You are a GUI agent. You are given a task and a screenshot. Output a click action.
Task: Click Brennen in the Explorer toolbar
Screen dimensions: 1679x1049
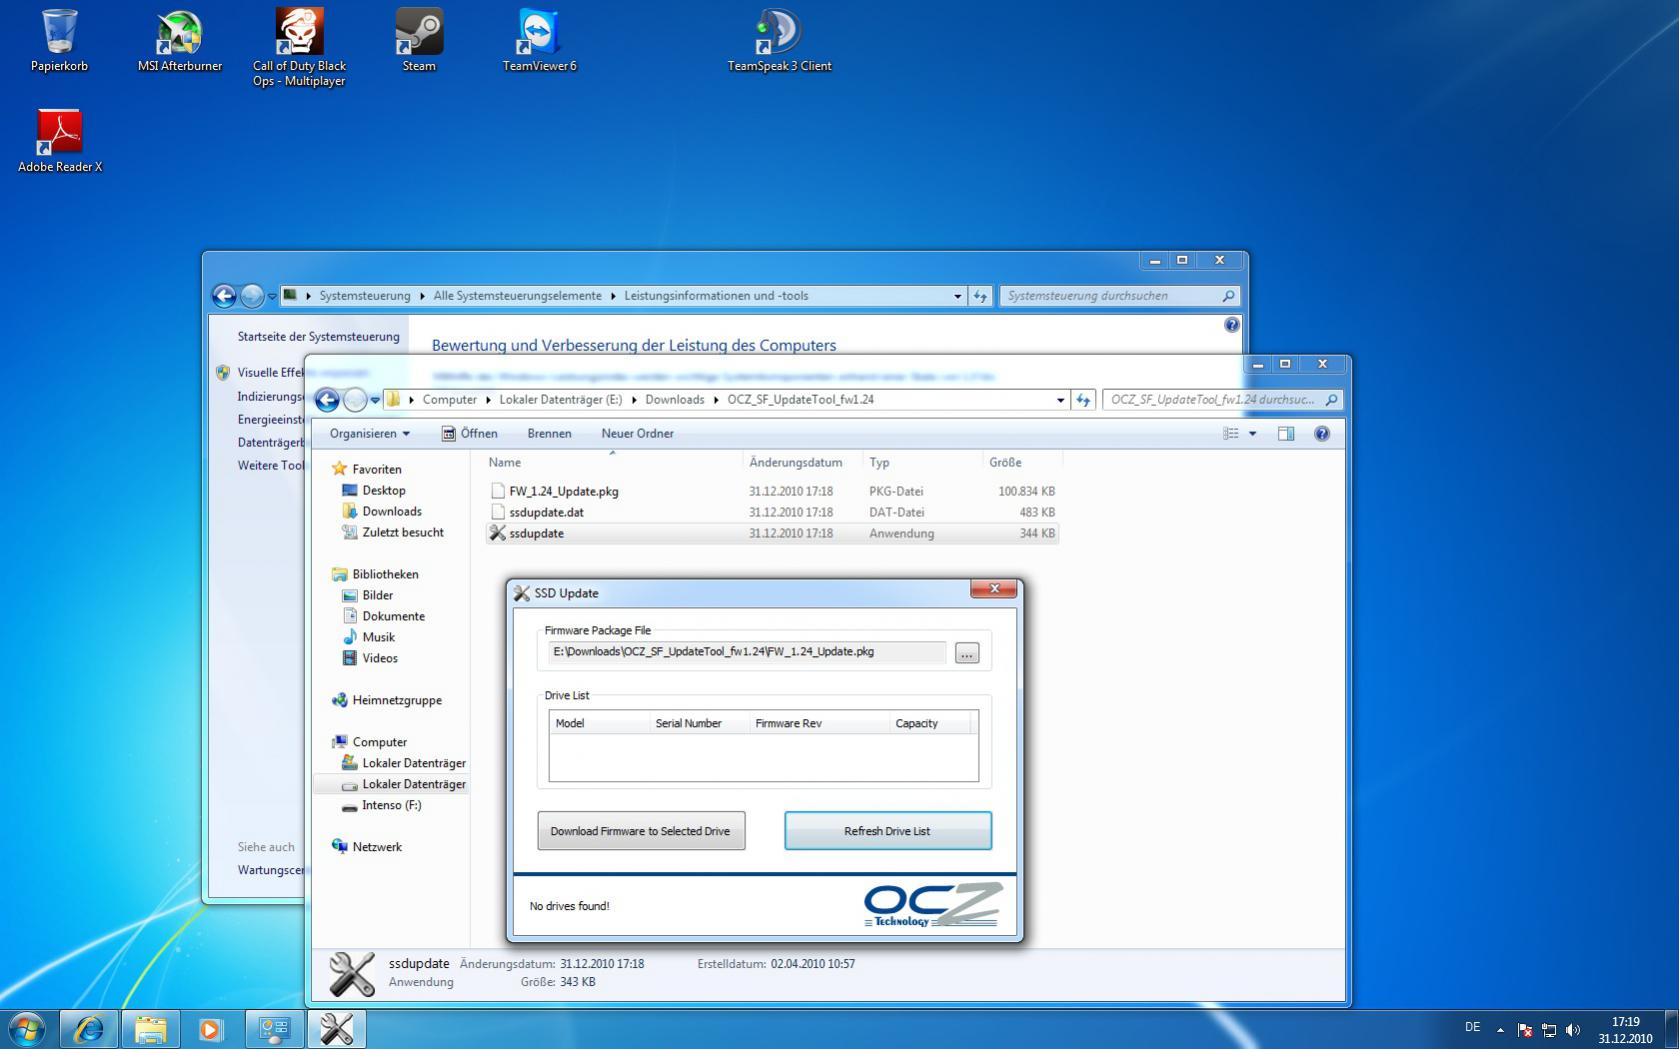549,433
